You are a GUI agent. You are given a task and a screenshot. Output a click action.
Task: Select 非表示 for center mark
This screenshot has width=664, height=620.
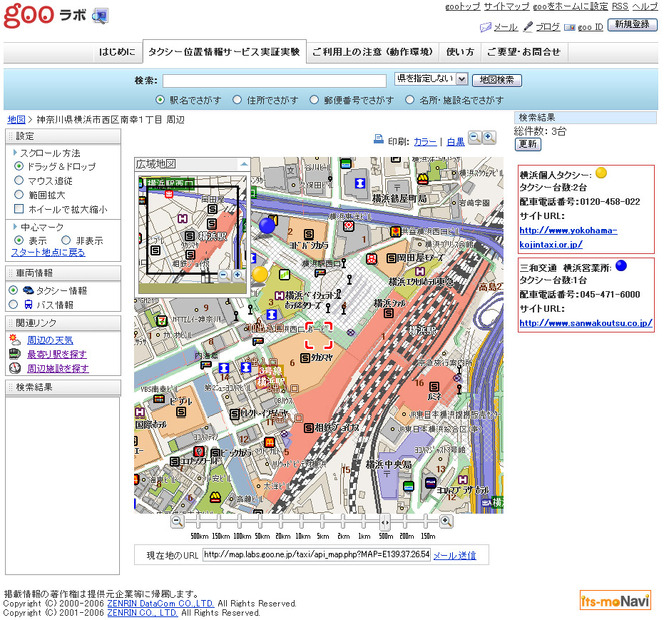(x=66, y=240)
